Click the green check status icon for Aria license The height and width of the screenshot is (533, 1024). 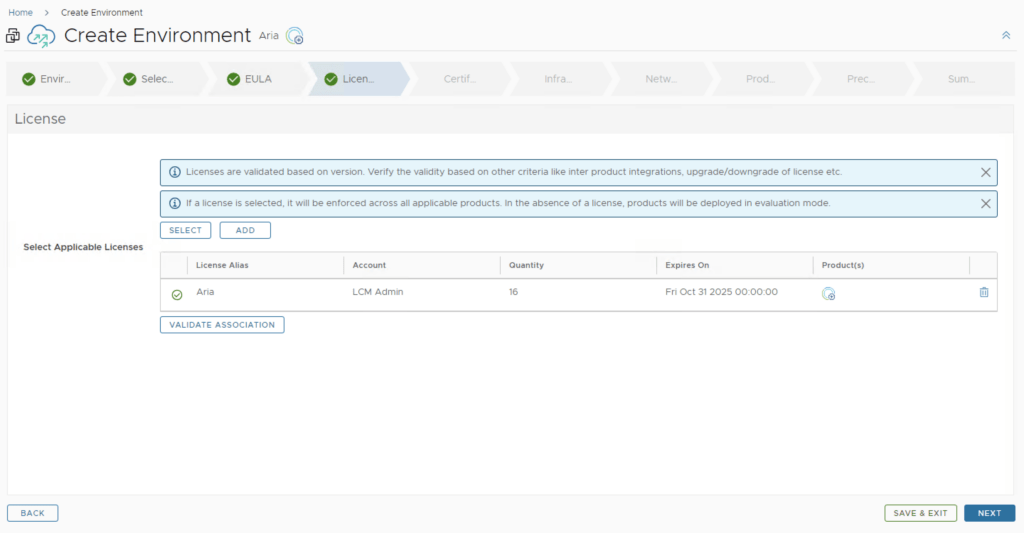[x=177, y=294]
